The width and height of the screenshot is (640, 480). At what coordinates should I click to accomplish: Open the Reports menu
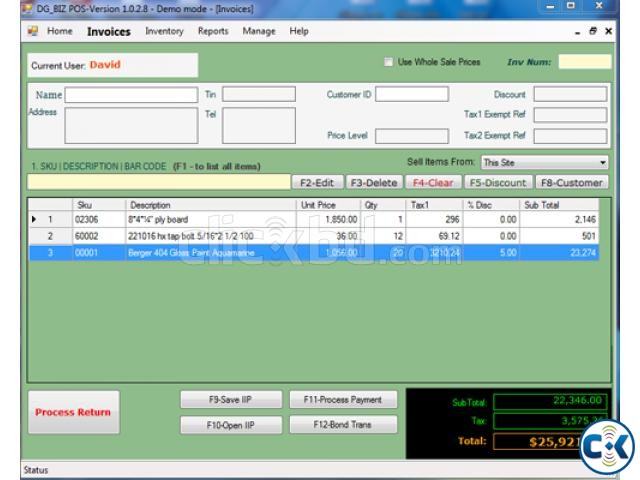[213, 31]
